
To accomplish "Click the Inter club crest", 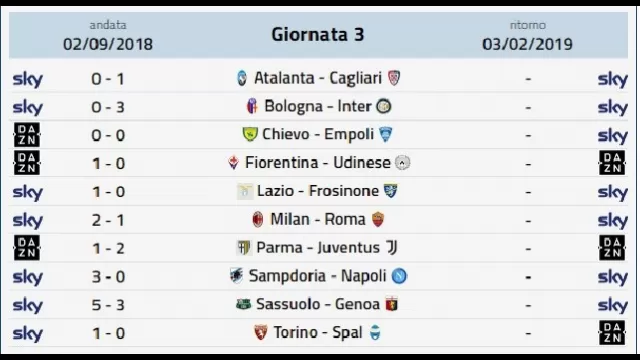I will coord(384,107).
